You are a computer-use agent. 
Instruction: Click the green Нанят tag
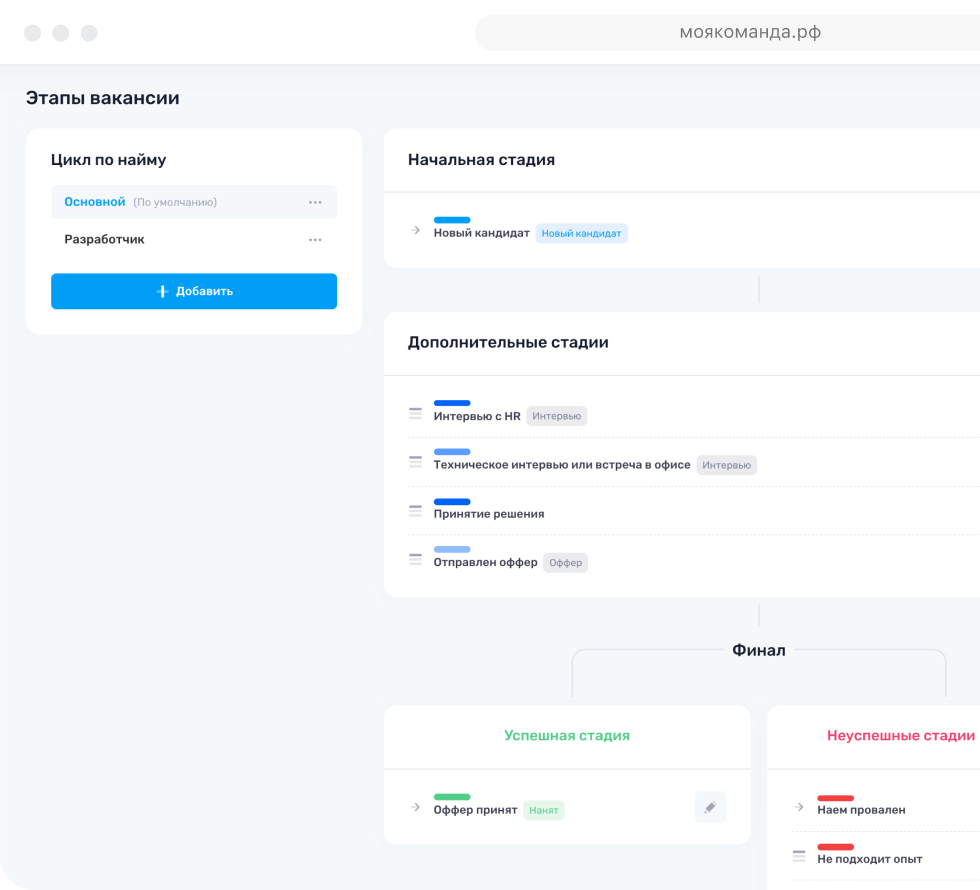click(544, 810)
